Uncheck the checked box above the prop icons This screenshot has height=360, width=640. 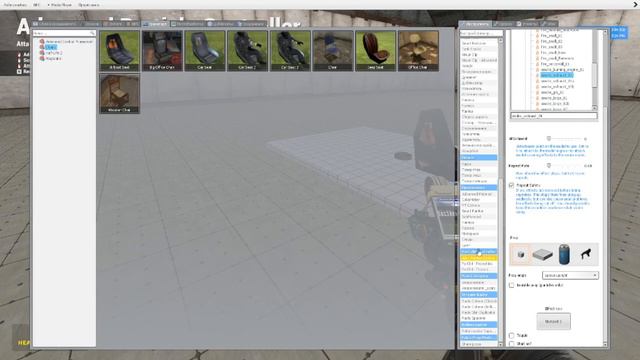511,185
